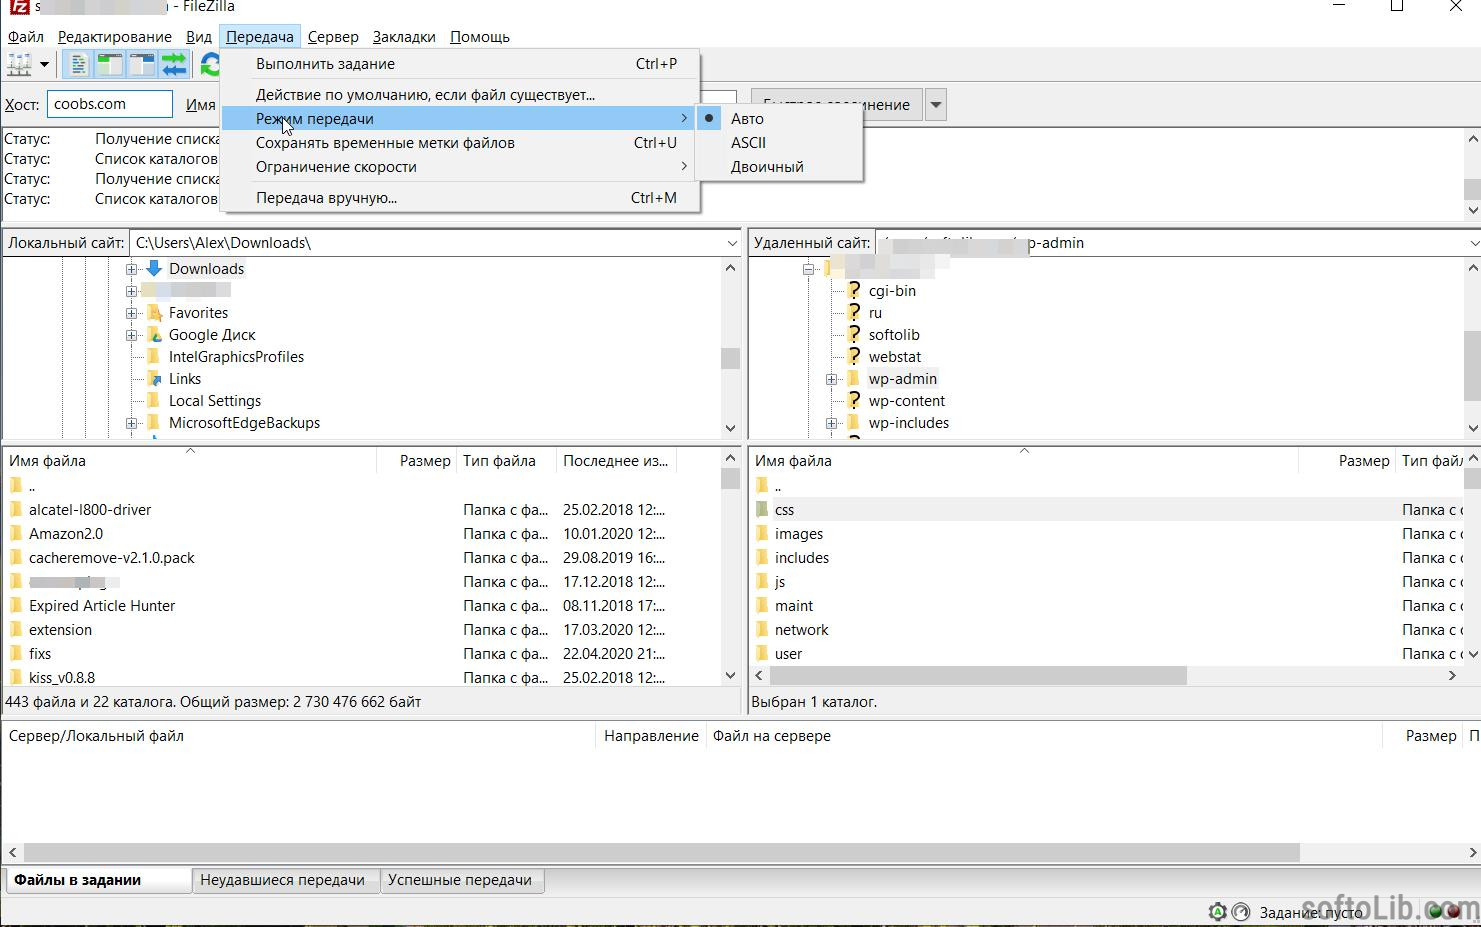Click the IntelGraphicsProfiles folder icon

click(x=154, y=356)
